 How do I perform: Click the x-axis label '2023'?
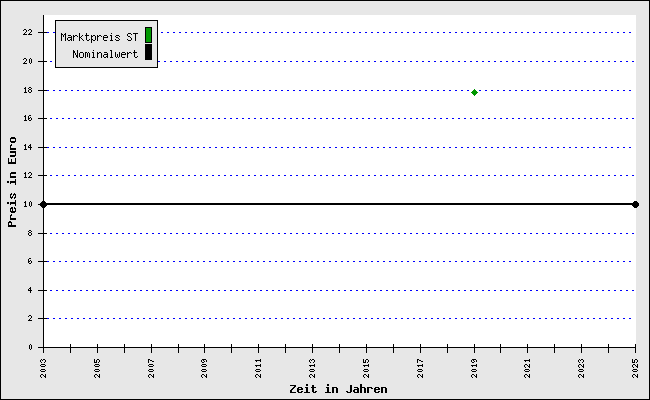(x=581, y=368)
